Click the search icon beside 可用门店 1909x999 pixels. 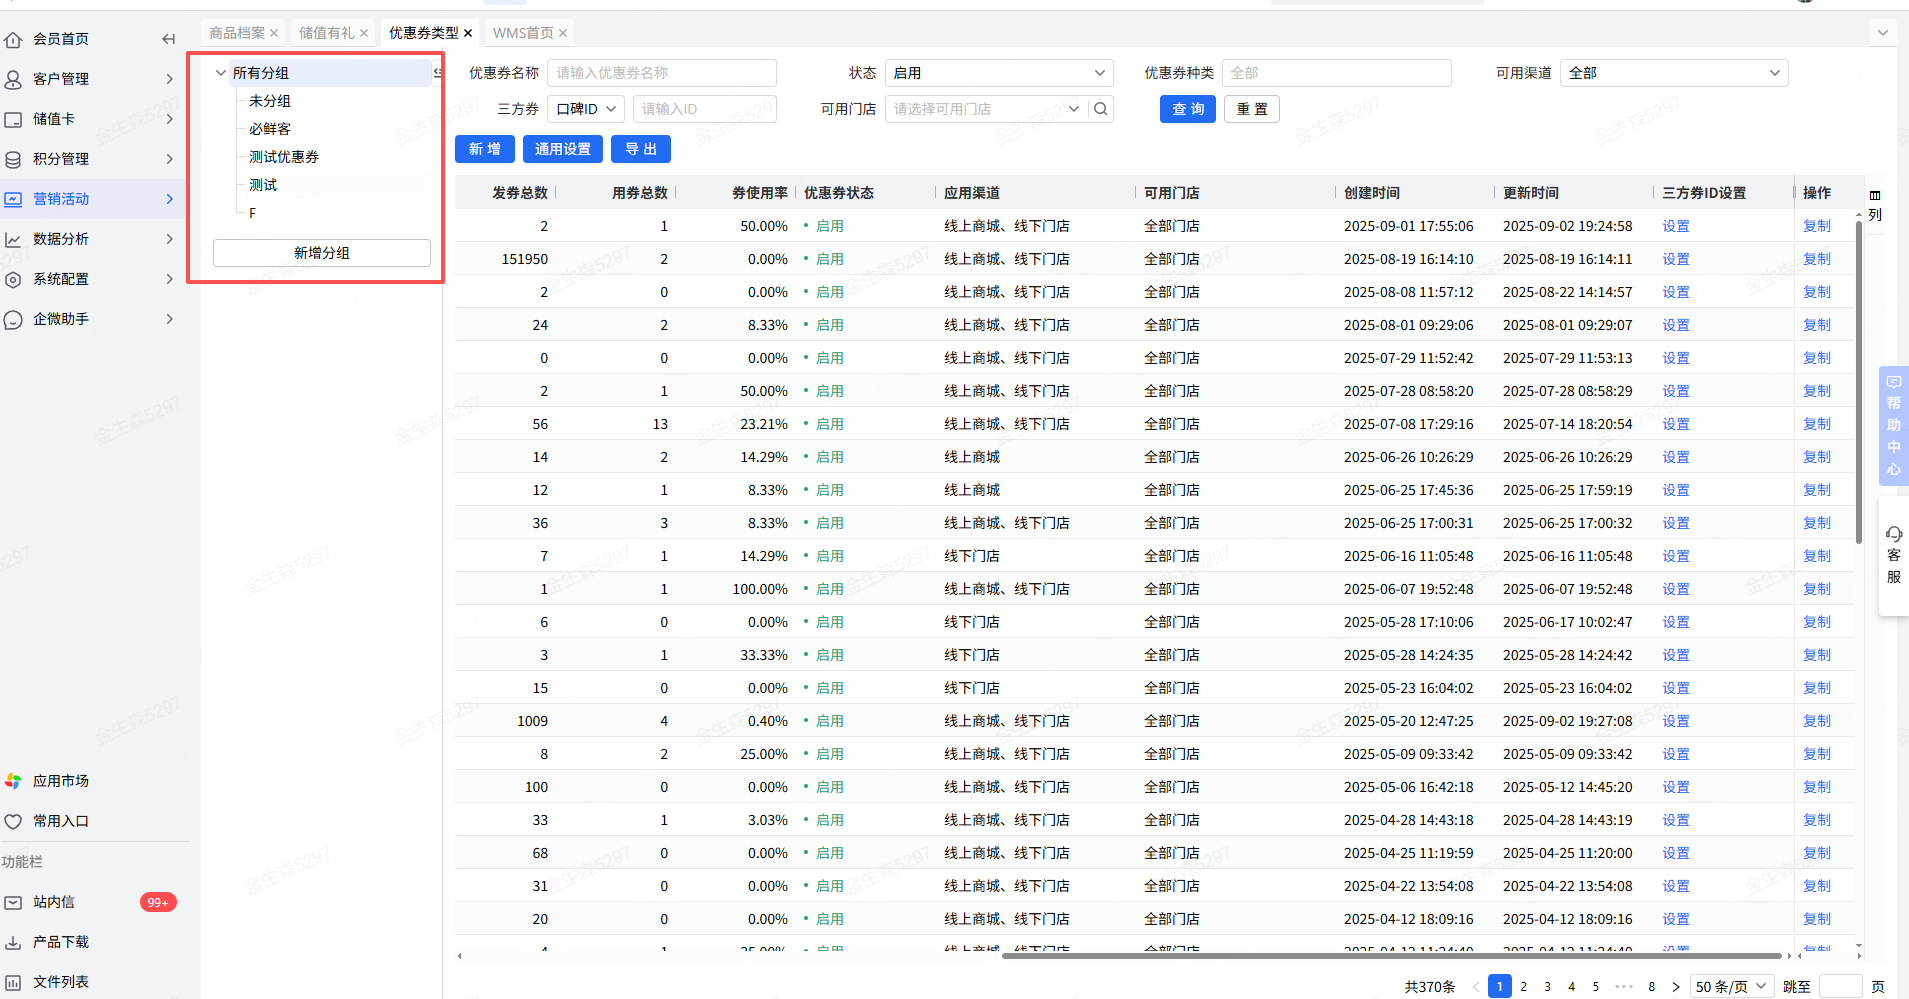click(x=1101, y=109)
